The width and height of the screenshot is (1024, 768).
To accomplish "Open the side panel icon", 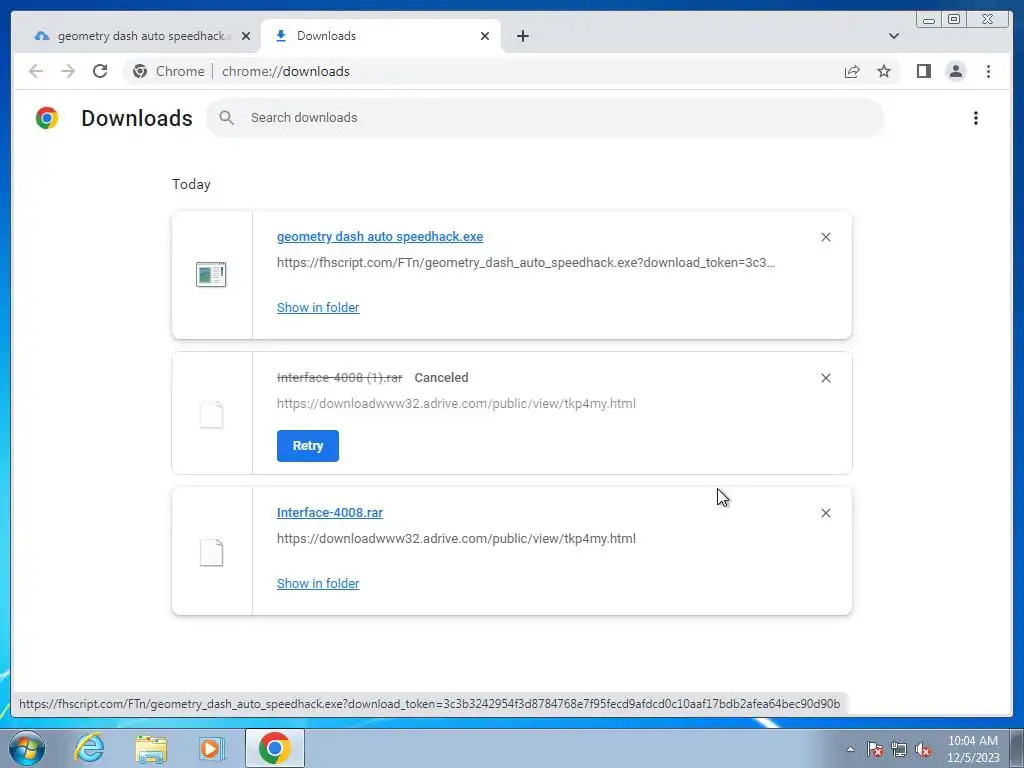I will point(923,71).
